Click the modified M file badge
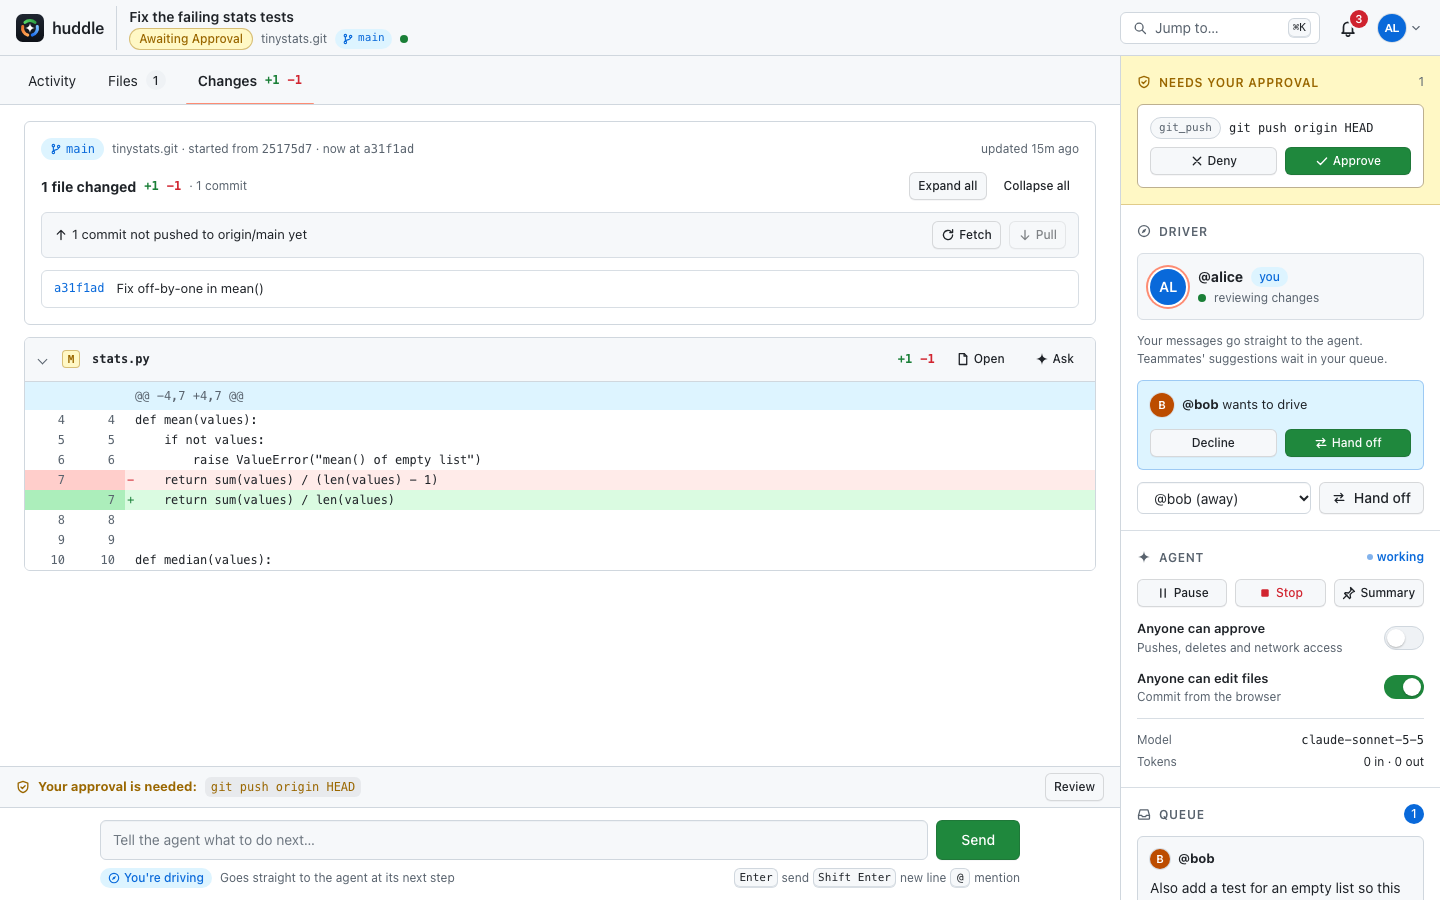1440x900 pixels. pos(71,359)
